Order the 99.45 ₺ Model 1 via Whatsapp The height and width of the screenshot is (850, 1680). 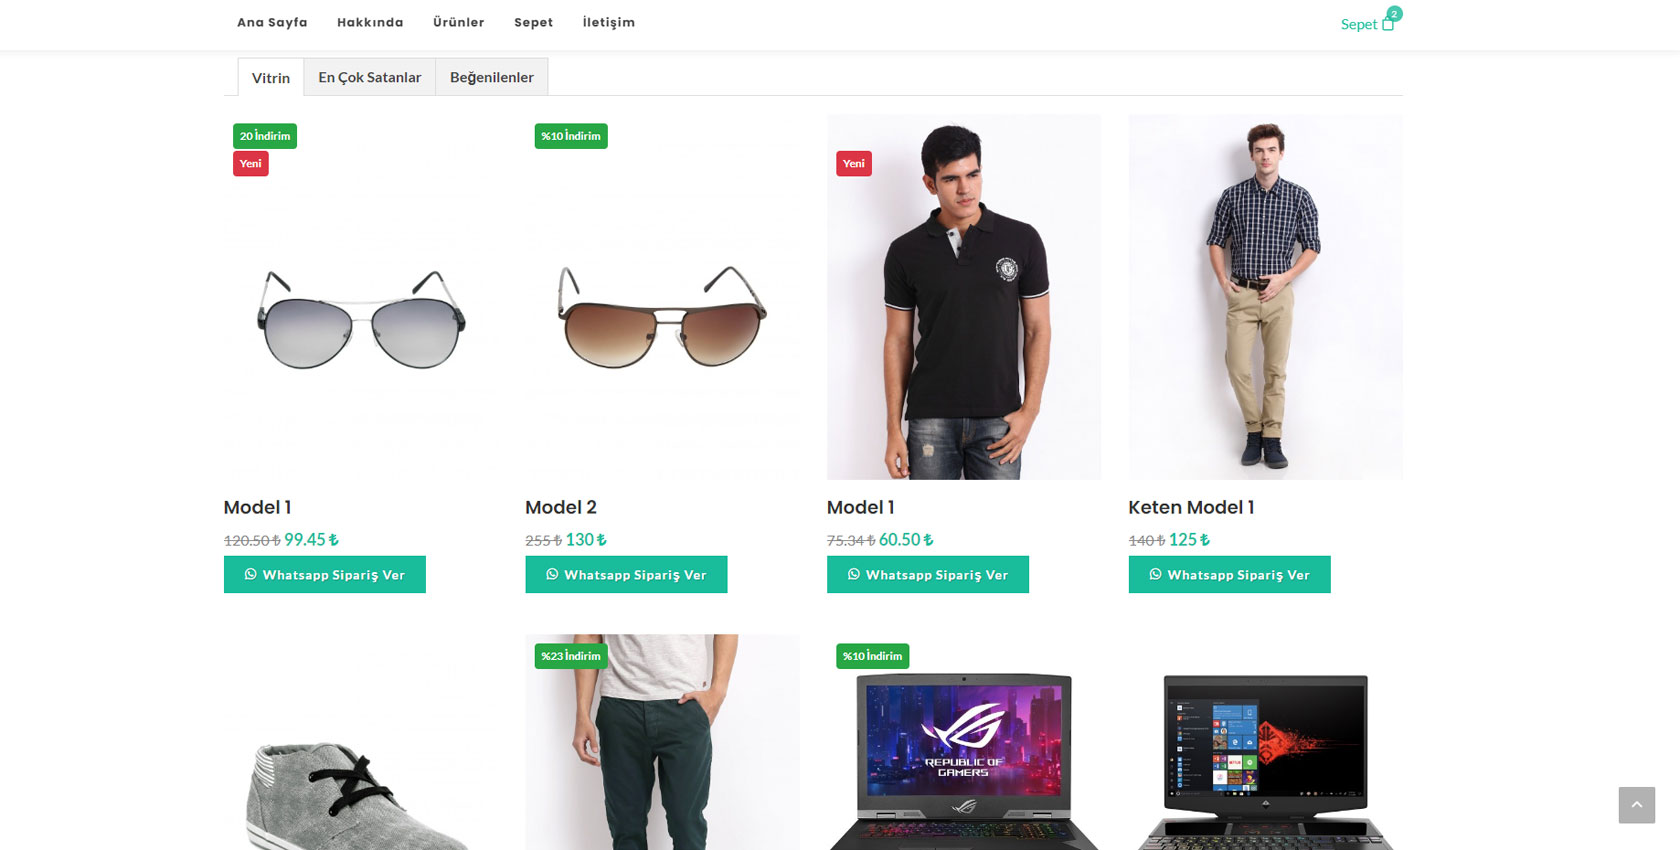pos(325,574)
